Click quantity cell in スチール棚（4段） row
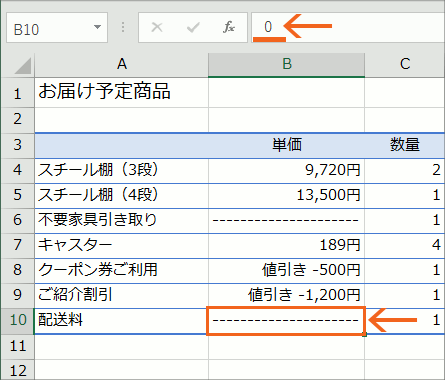Viewport: 445px width, 380px height. point(405,196)
